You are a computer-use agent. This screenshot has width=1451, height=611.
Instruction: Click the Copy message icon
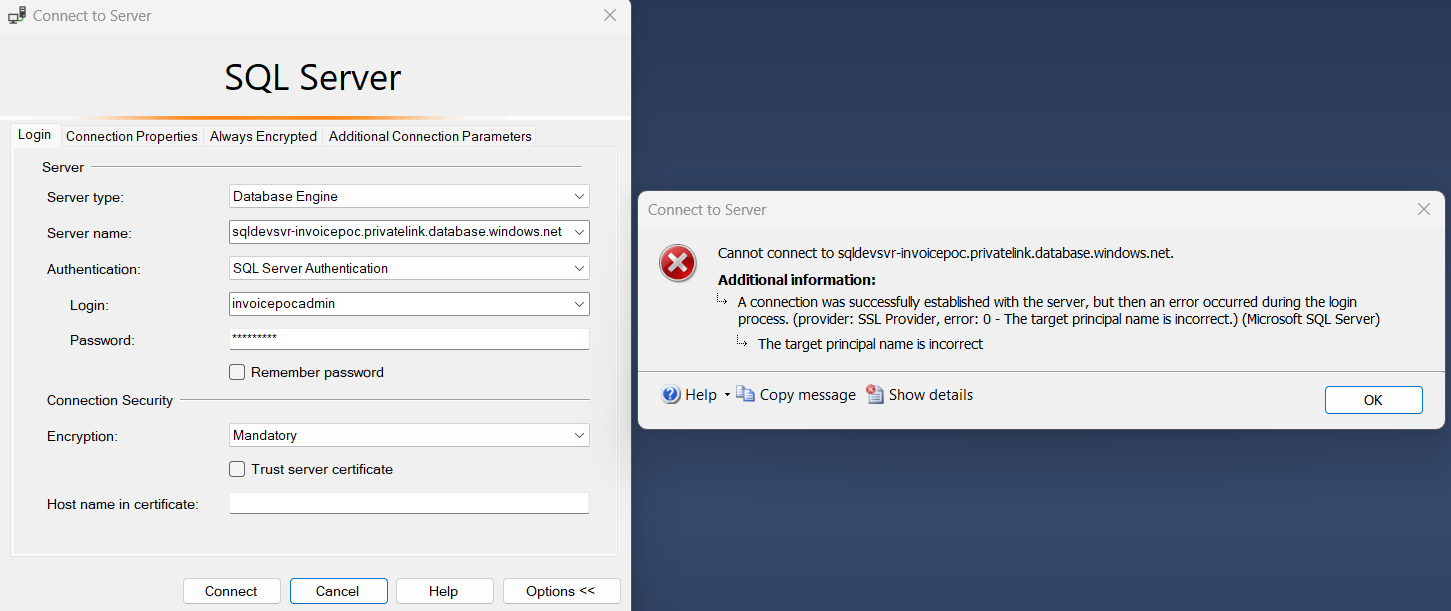coord(745,394)
